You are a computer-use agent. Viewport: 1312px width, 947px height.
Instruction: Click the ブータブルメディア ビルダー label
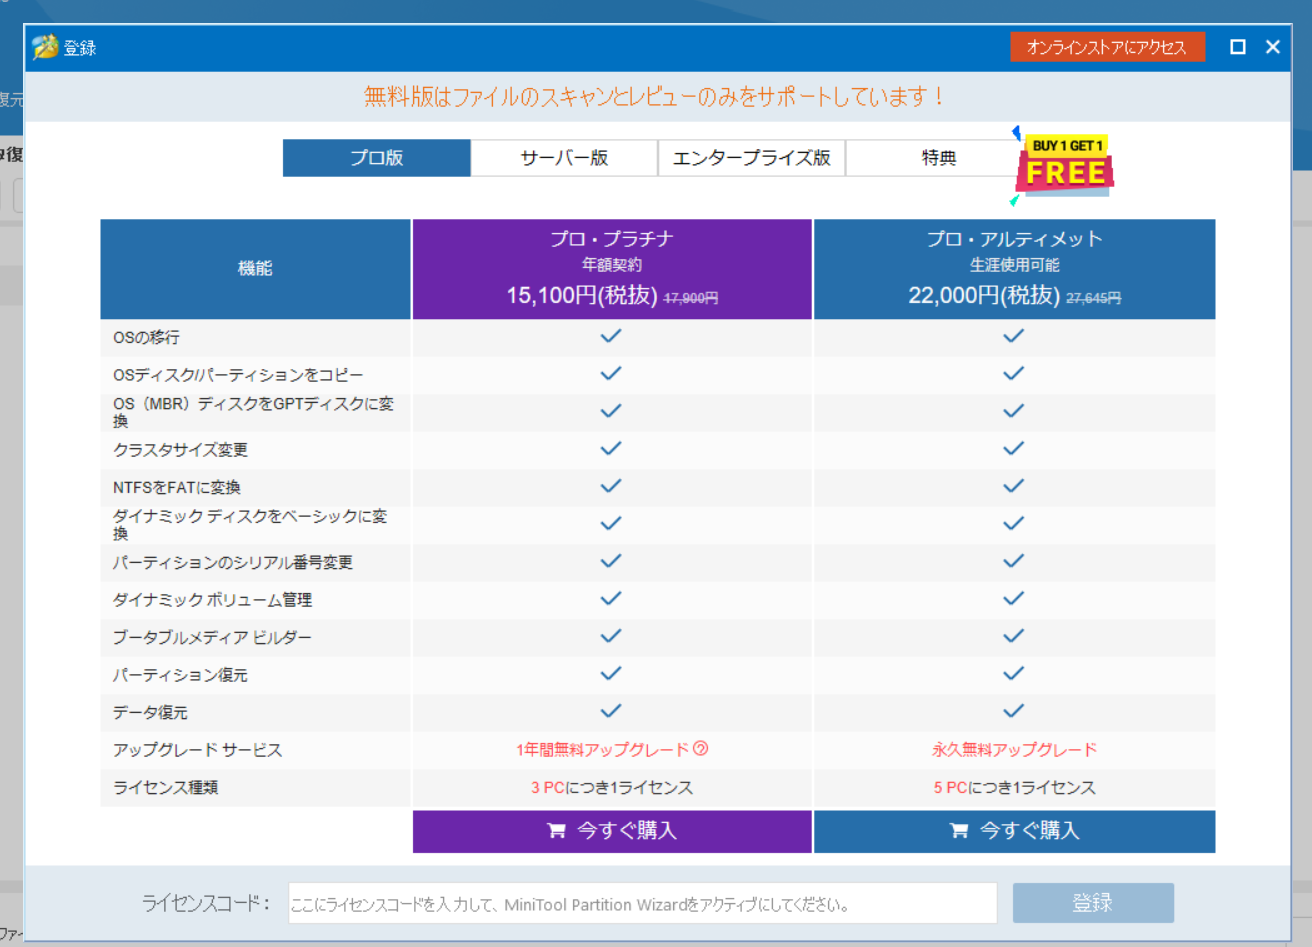[212, 638]
